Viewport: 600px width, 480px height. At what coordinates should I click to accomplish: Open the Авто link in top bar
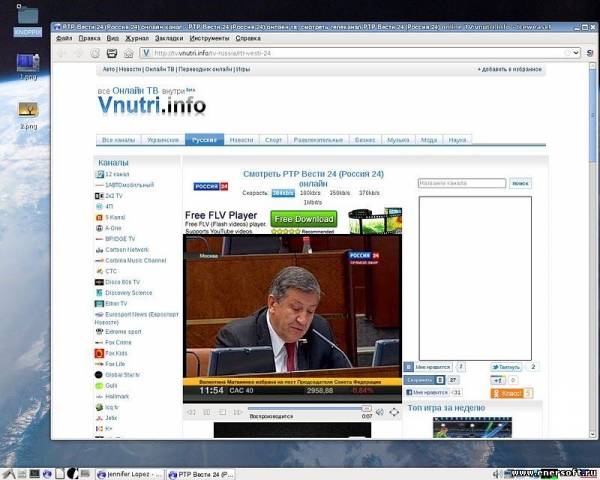click(x=108, y=69)
